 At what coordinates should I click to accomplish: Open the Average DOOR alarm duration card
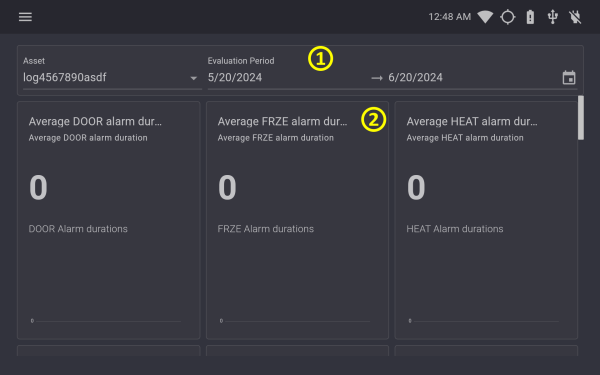109,220
